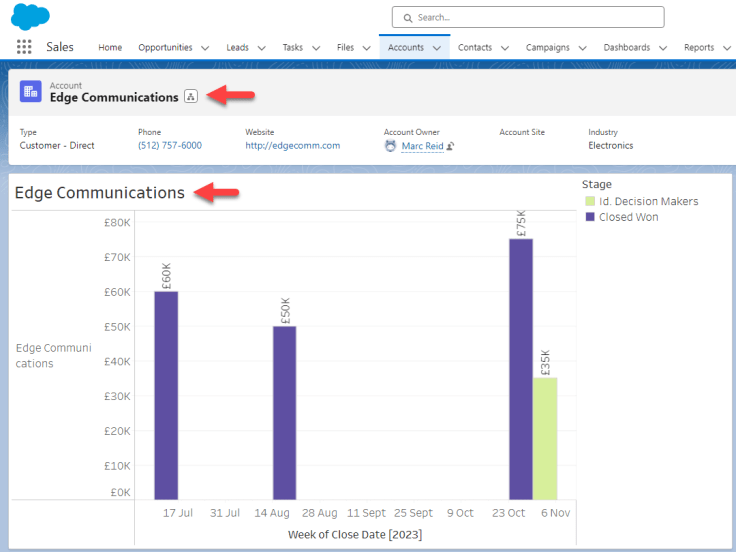Viewport: 736px width, 552px height.
Task: Go to the Home tab
Action: tap(110, 47)
